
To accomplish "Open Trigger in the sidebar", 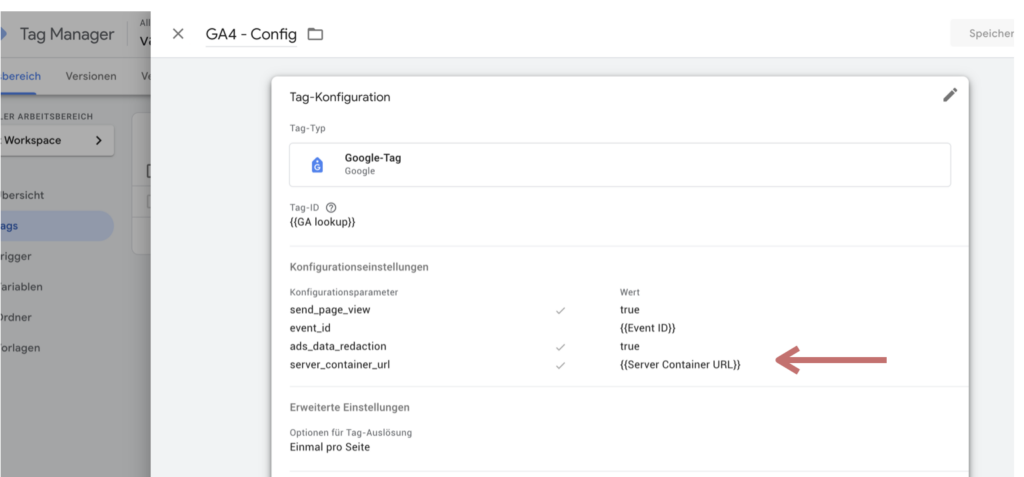I will (16, 256).
